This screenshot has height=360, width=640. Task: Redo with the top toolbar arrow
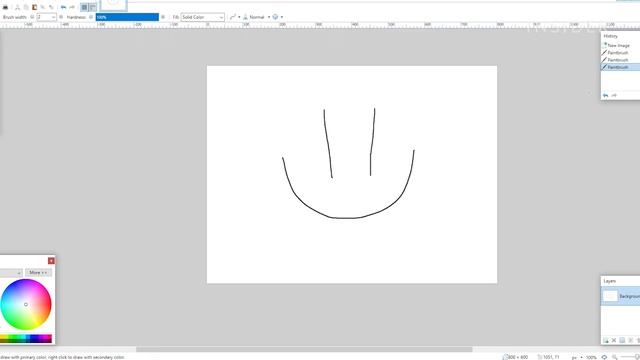coord(72,7)
